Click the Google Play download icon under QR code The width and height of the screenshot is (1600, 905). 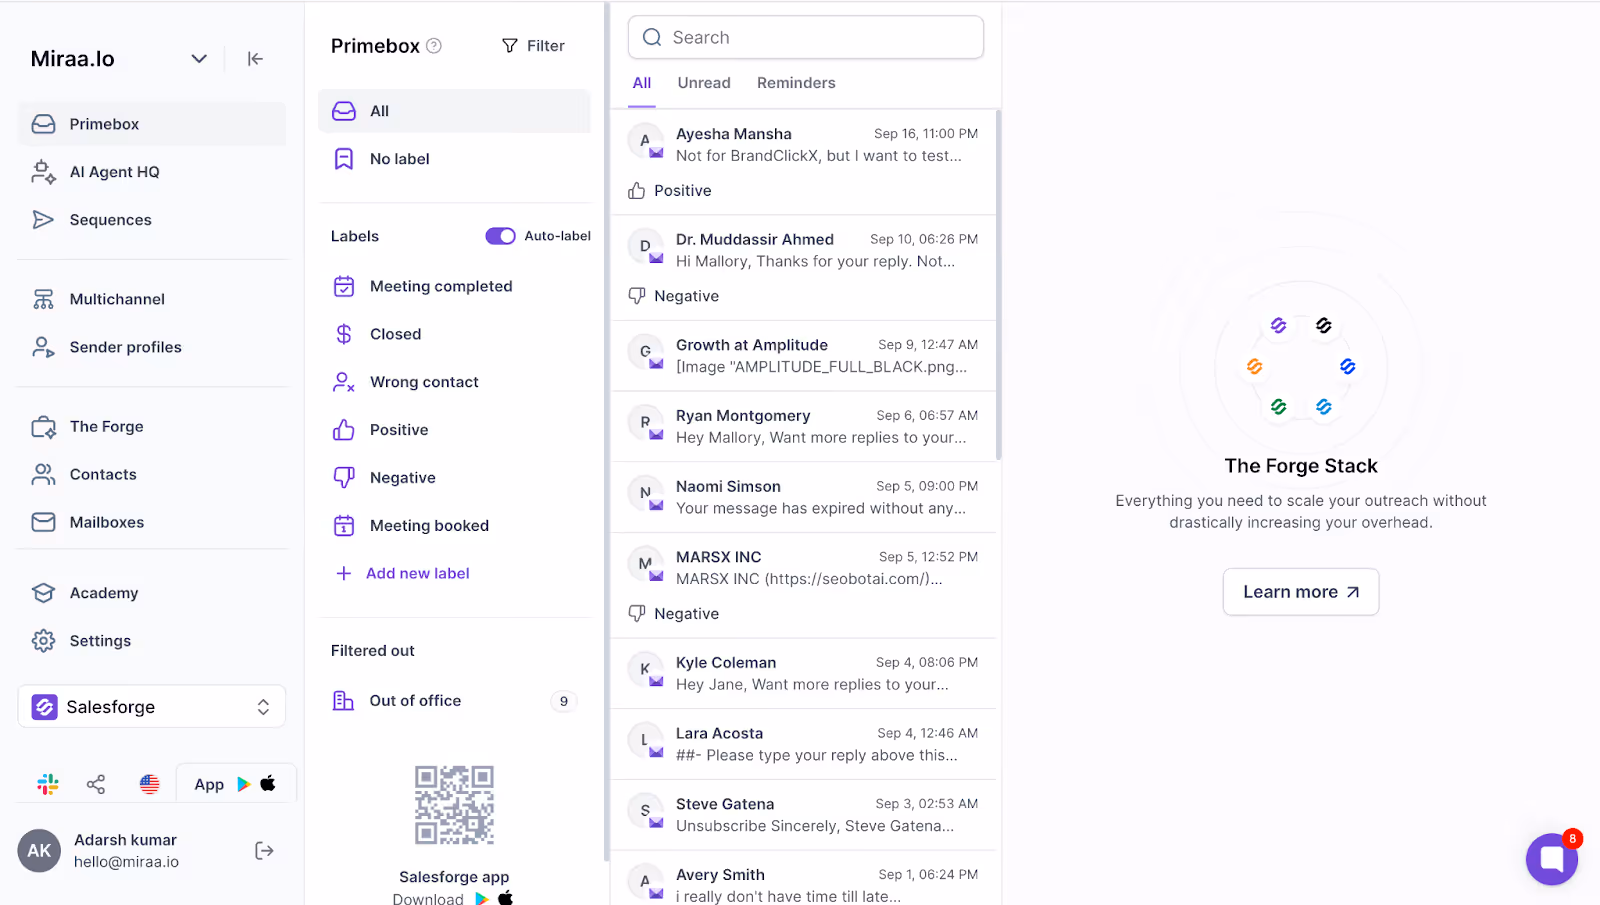click(x=482, y=898)
